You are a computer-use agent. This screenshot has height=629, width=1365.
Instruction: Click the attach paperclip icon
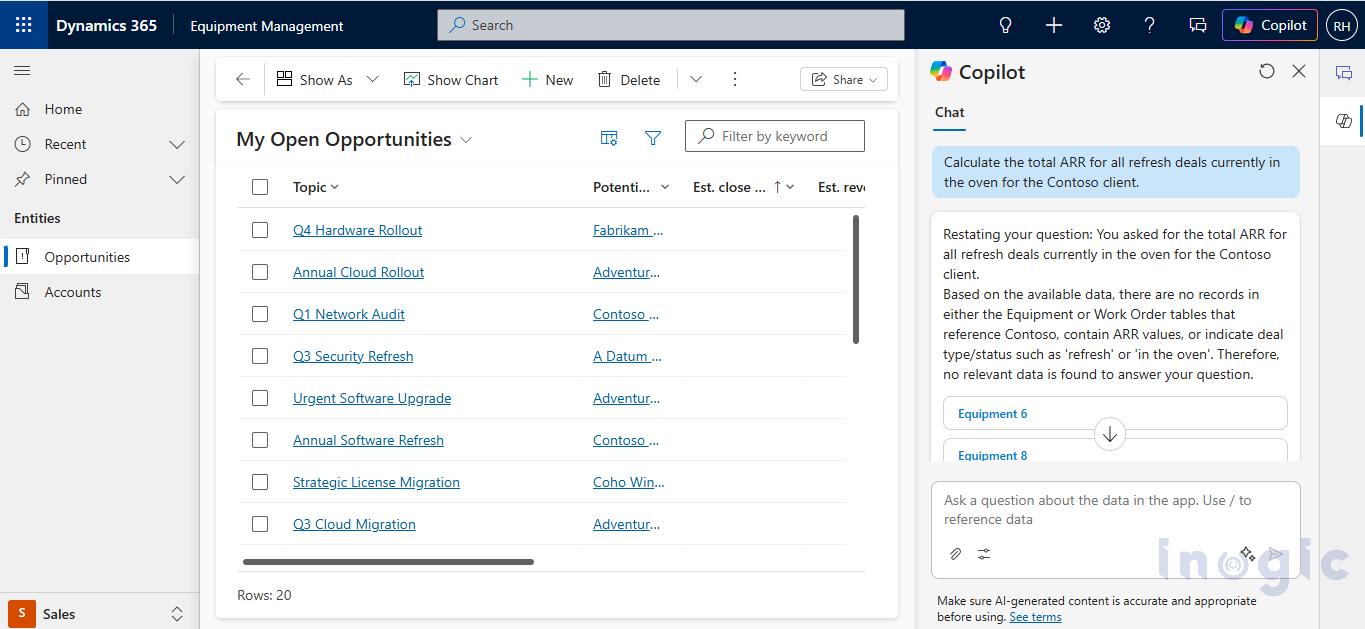(x=955, y=554)
